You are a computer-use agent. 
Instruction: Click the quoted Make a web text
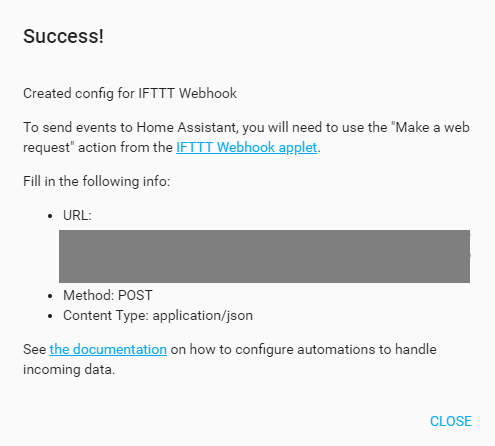click(x=430, y=127)
